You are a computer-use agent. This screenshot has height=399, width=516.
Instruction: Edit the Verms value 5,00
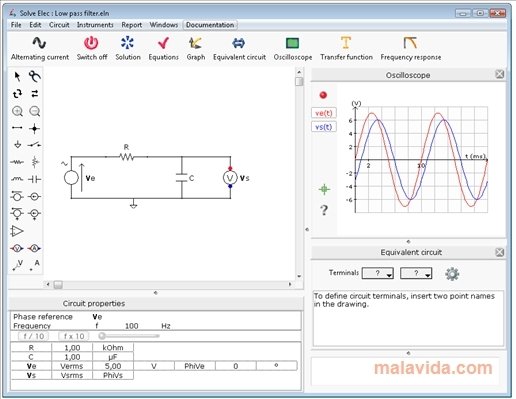point(113,366)
